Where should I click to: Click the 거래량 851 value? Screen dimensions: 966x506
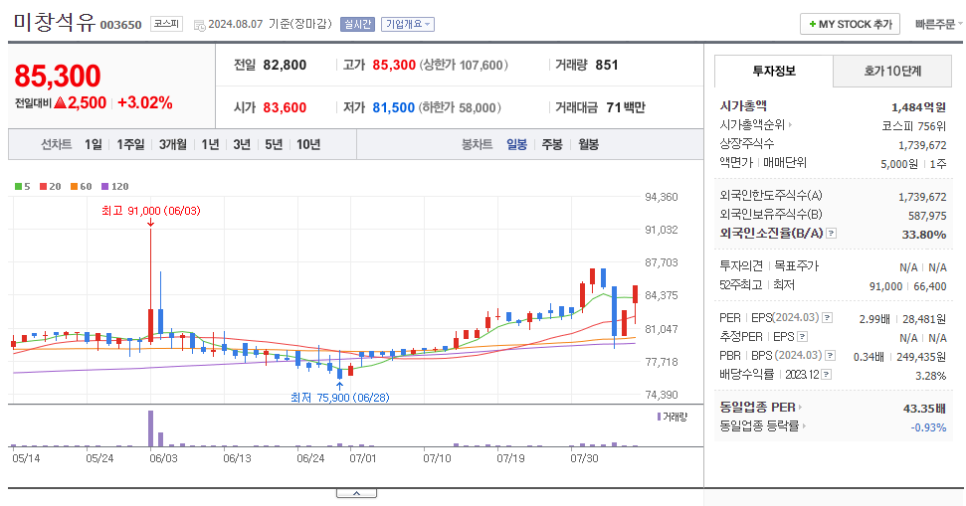(606, 65)
